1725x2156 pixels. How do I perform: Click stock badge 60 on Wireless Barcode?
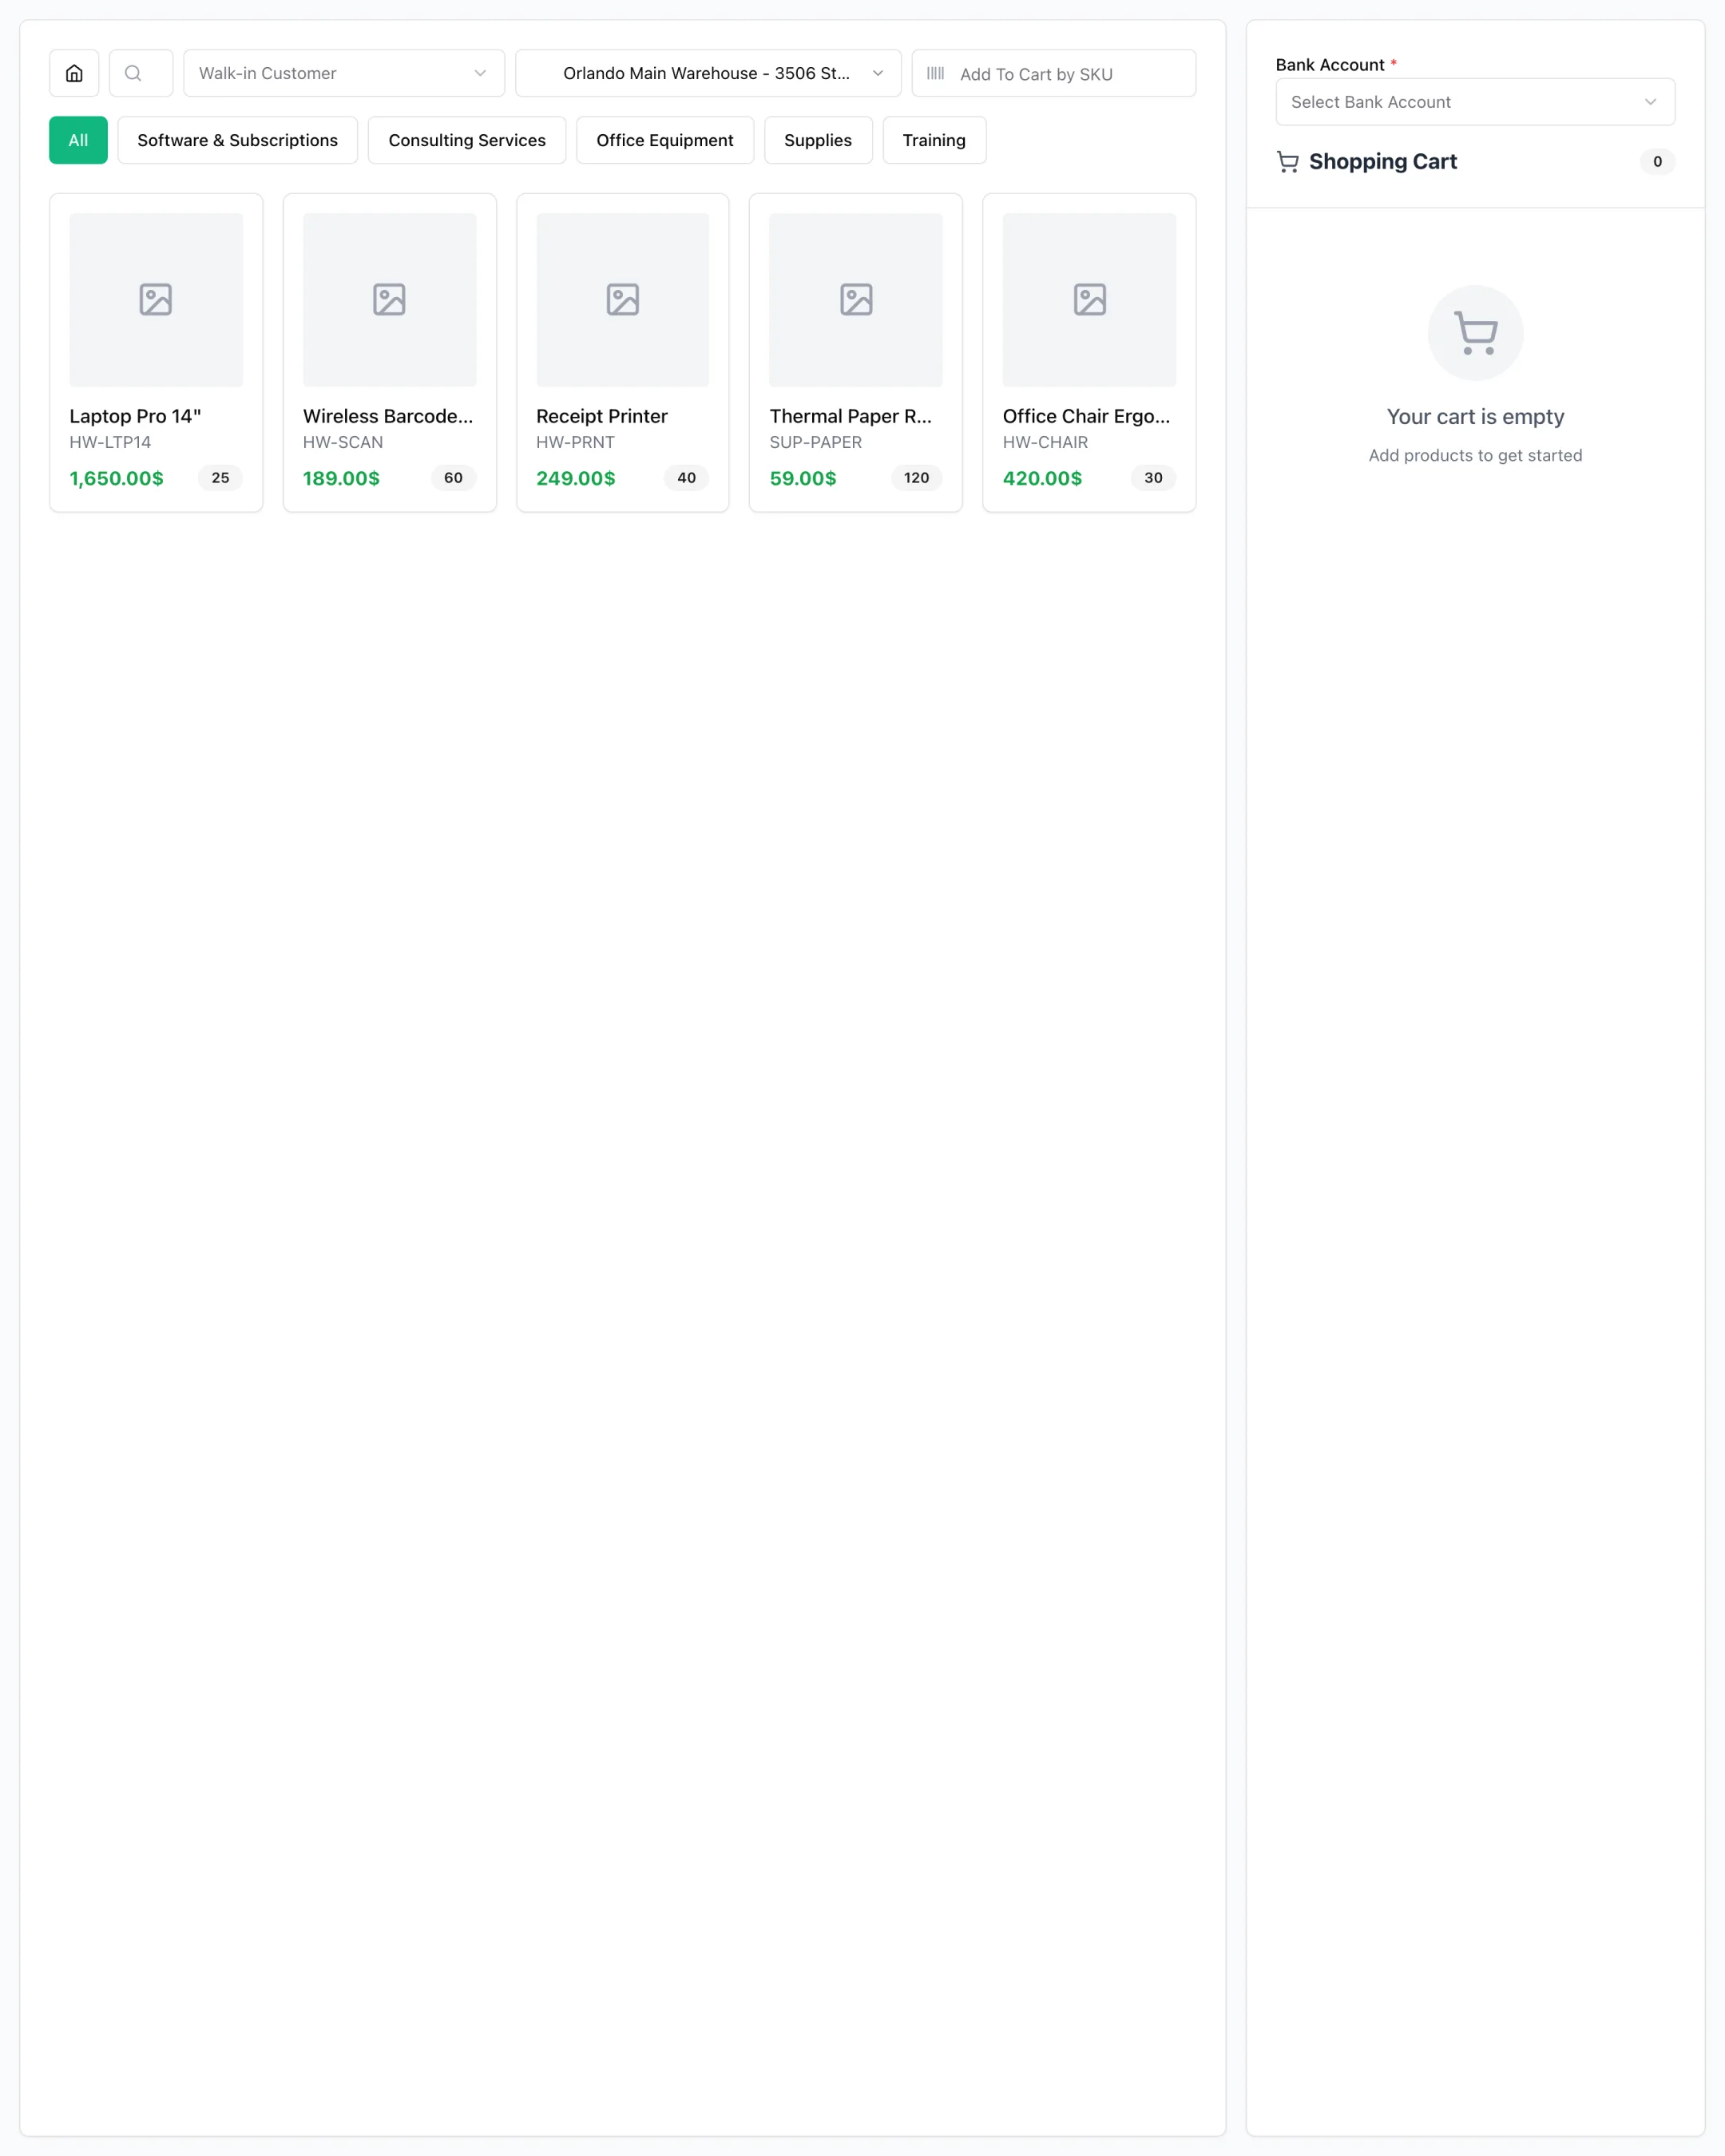point(454,478)
